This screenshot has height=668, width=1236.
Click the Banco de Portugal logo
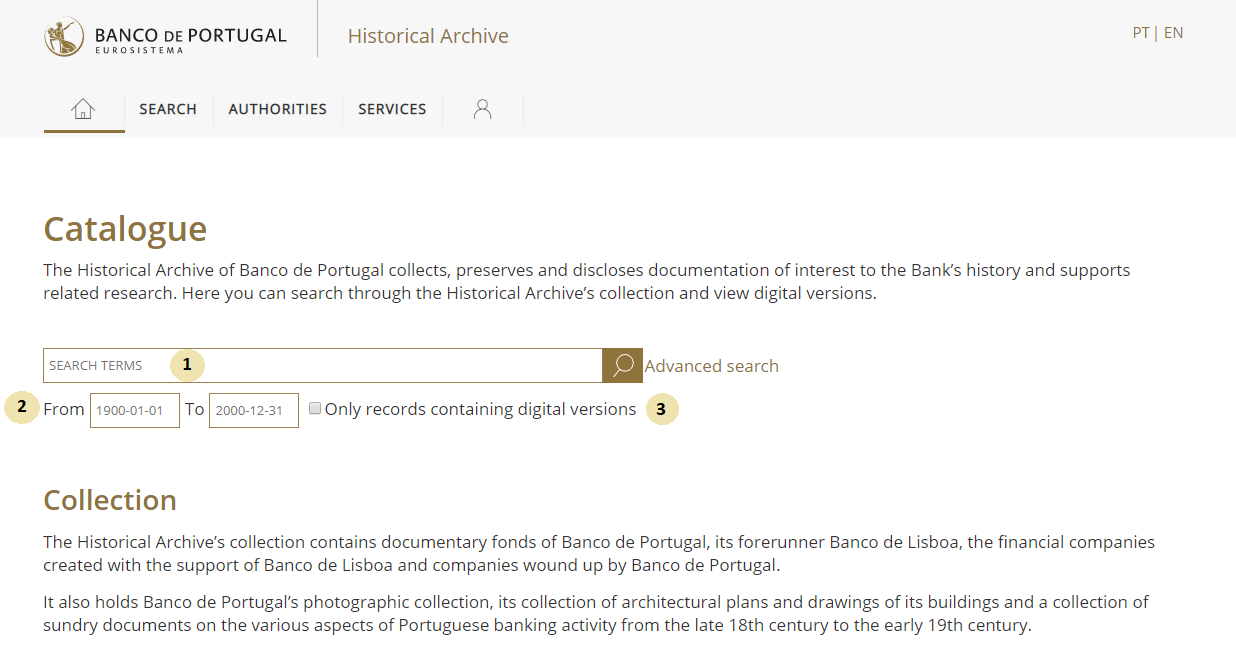point(166,36)
